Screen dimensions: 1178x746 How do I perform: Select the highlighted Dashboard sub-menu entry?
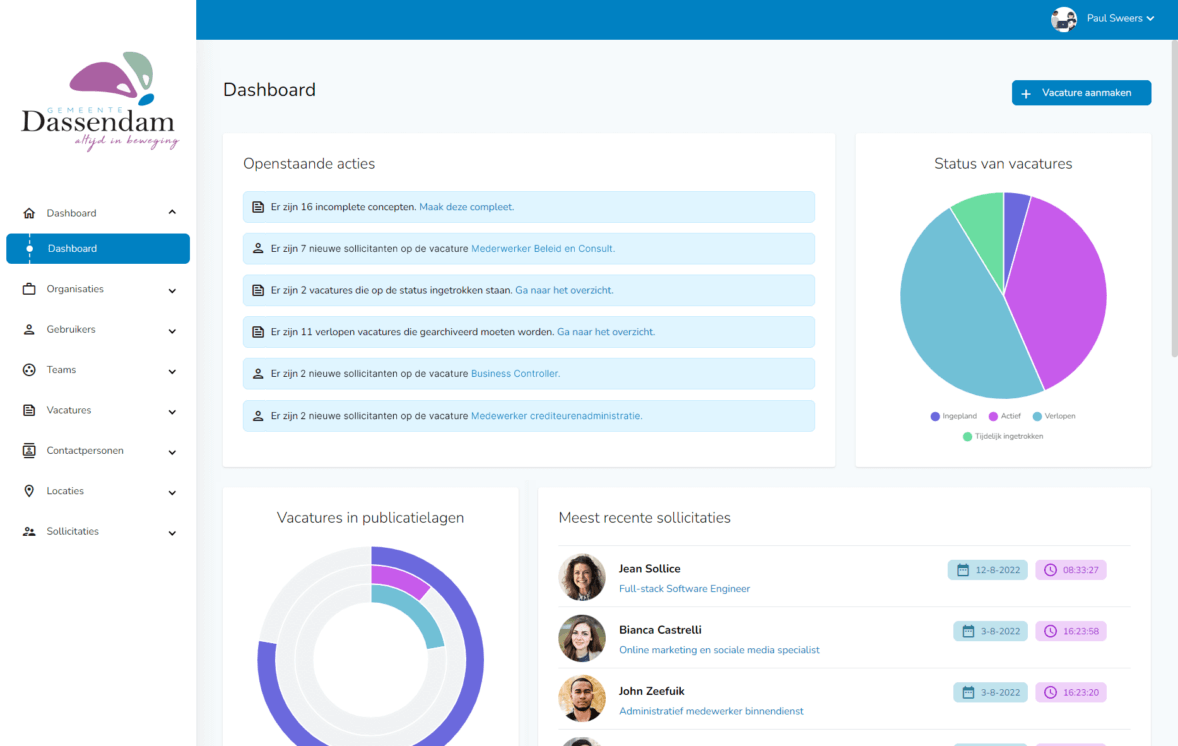(x=98, y=248)
